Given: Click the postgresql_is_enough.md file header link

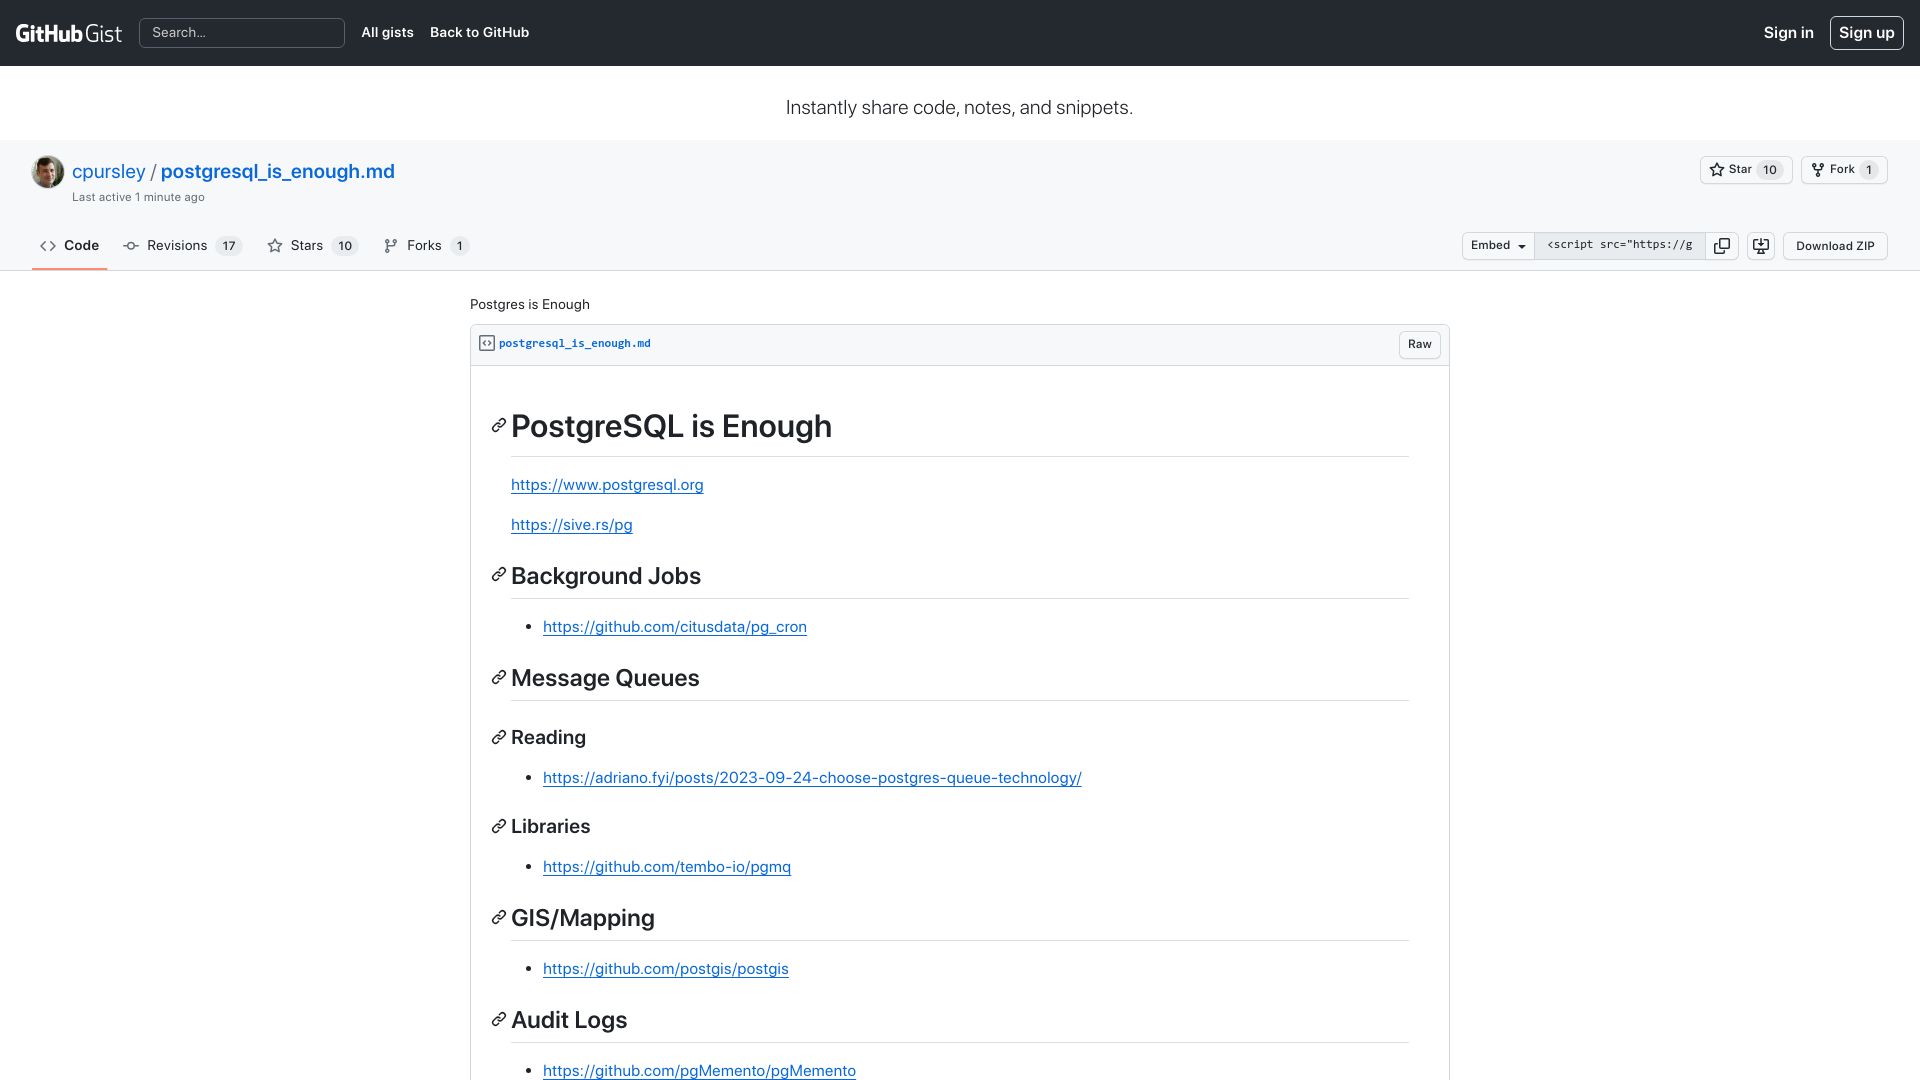Looking at the screenshot, I should point(574,343).
